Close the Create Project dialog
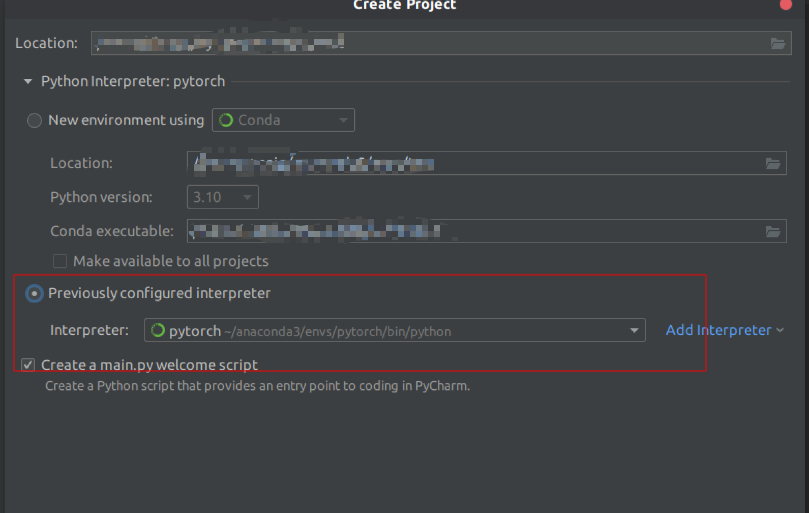 coord(785,4)
